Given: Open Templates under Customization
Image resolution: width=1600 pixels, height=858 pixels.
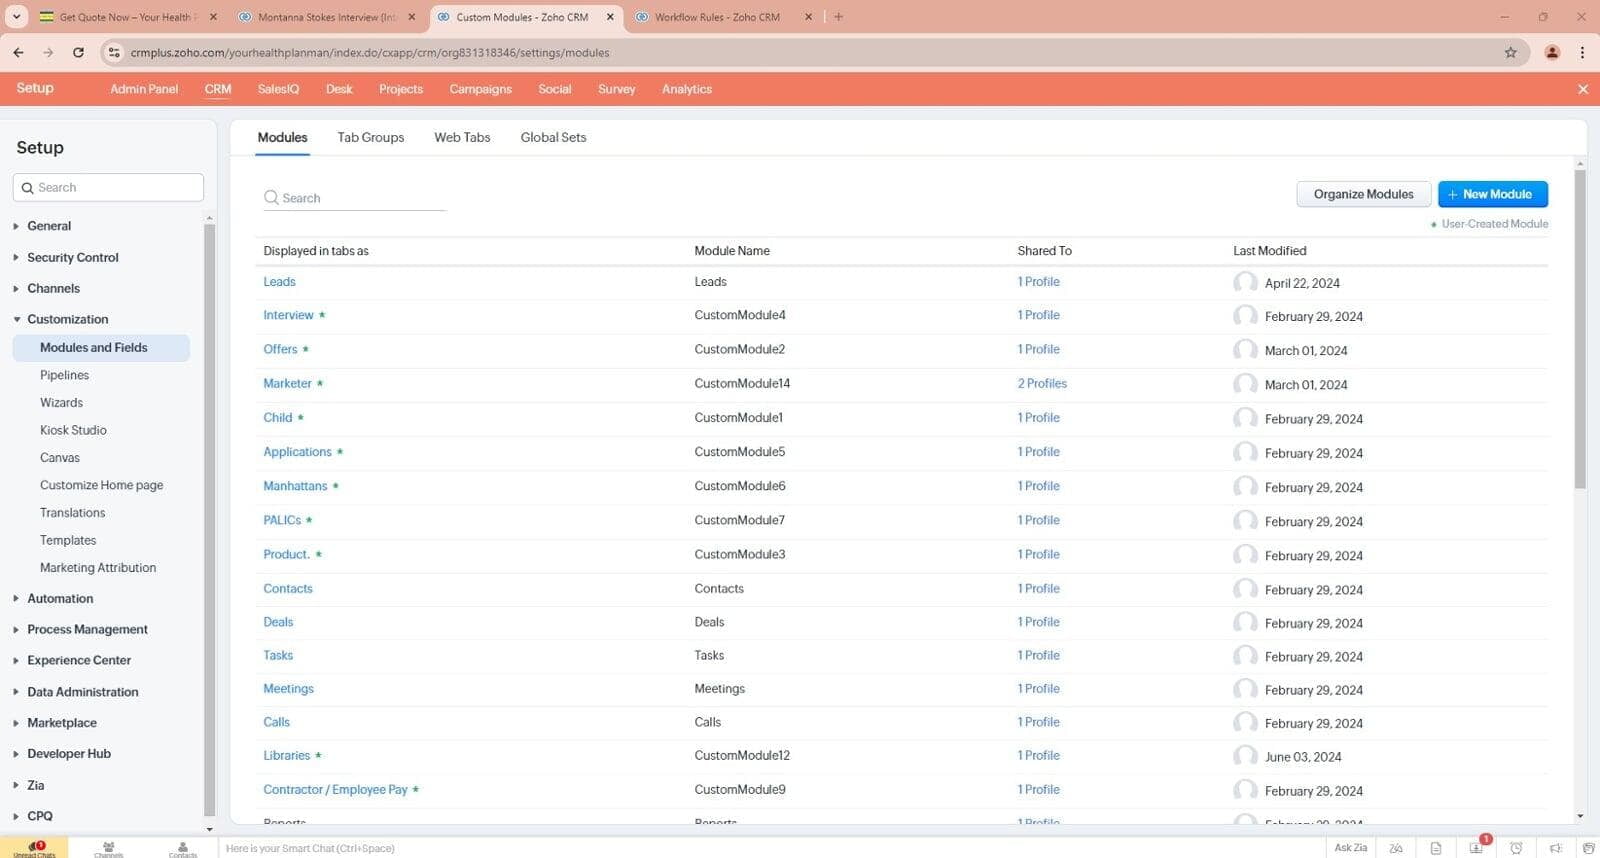Looking at the screenshot, I should point(68,540).
